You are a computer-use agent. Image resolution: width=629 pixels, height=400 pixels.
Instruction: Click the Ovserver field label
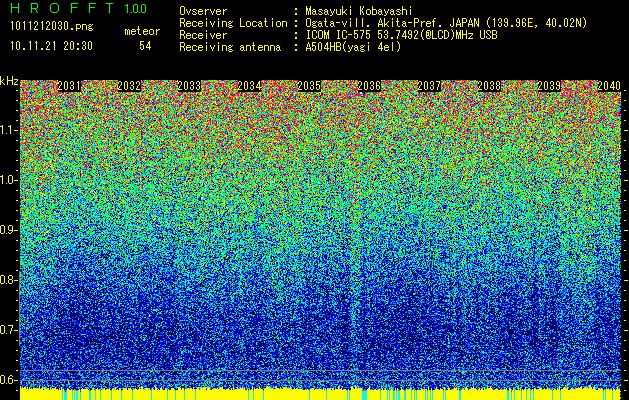(203, 11)
